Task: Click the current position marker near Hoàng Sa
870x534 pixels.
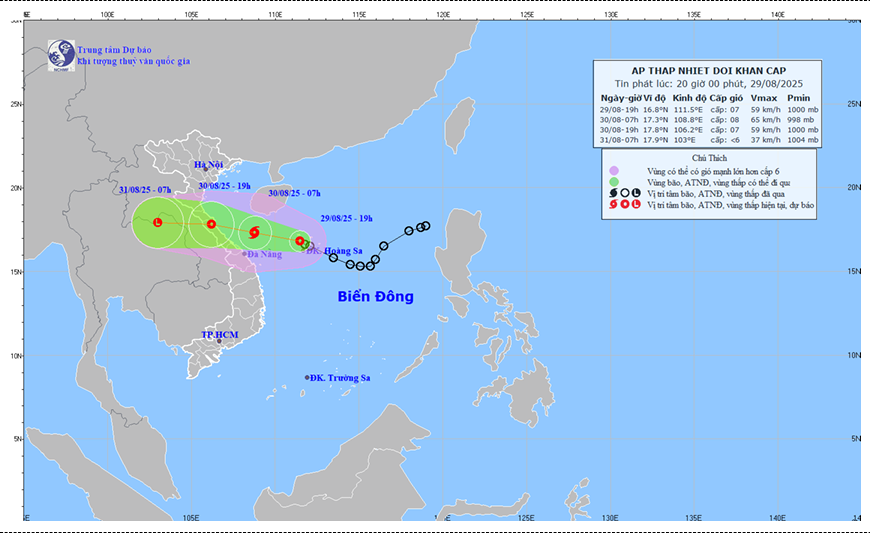Action: point(301,241)
